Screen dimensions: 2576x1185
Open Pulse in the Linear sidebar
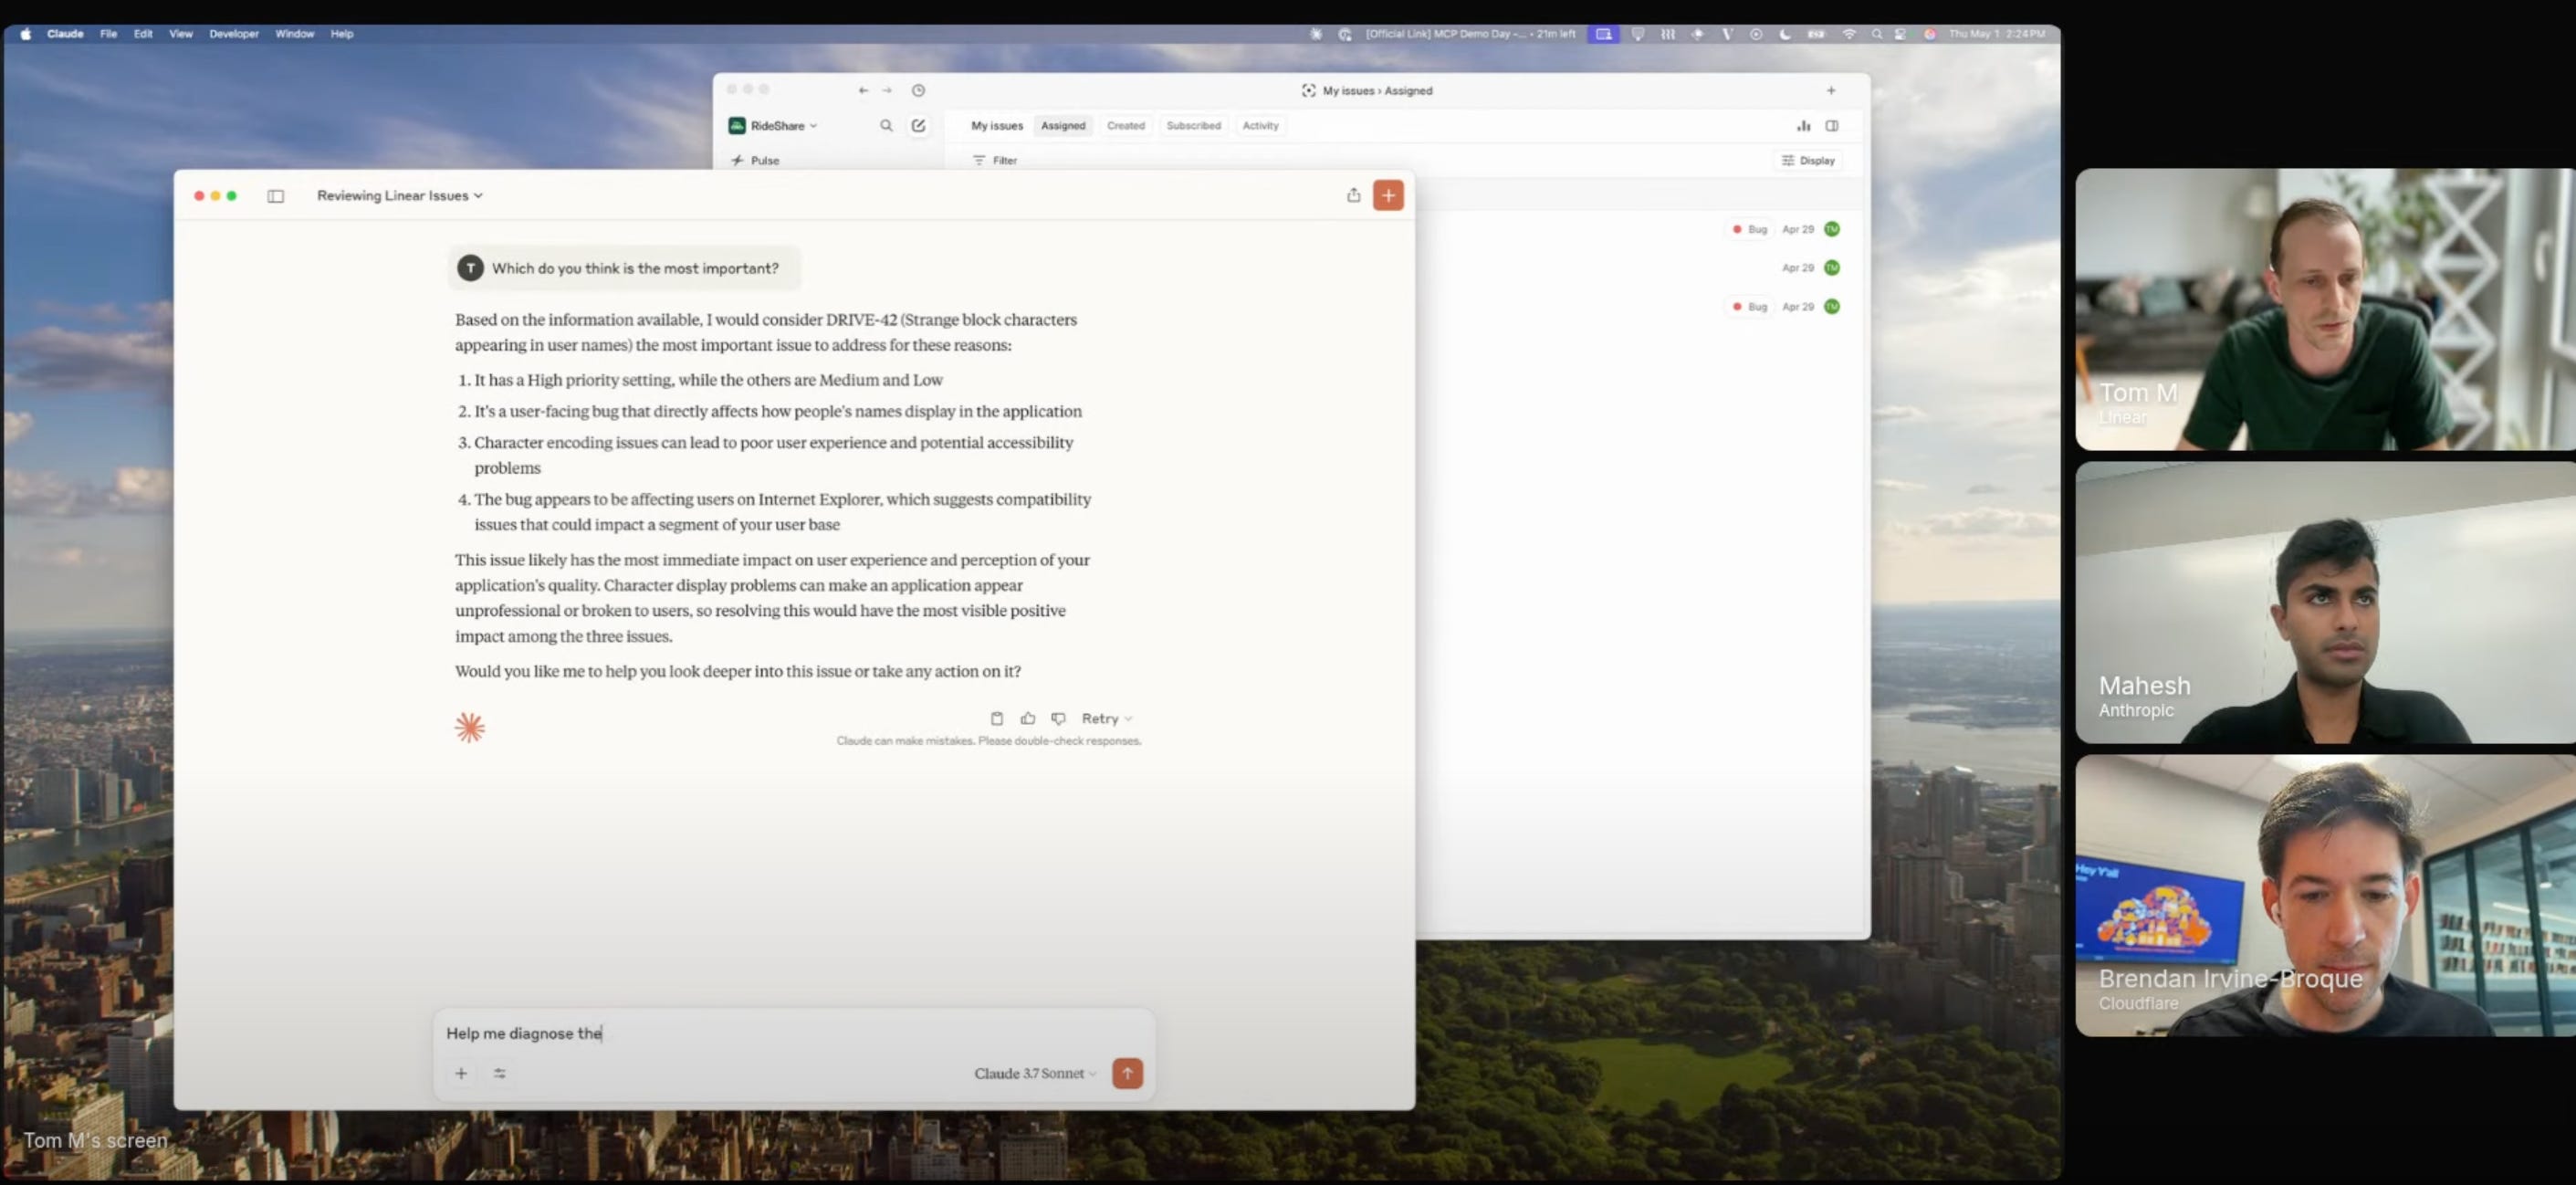pyautogui.click(x=755, y=160)
